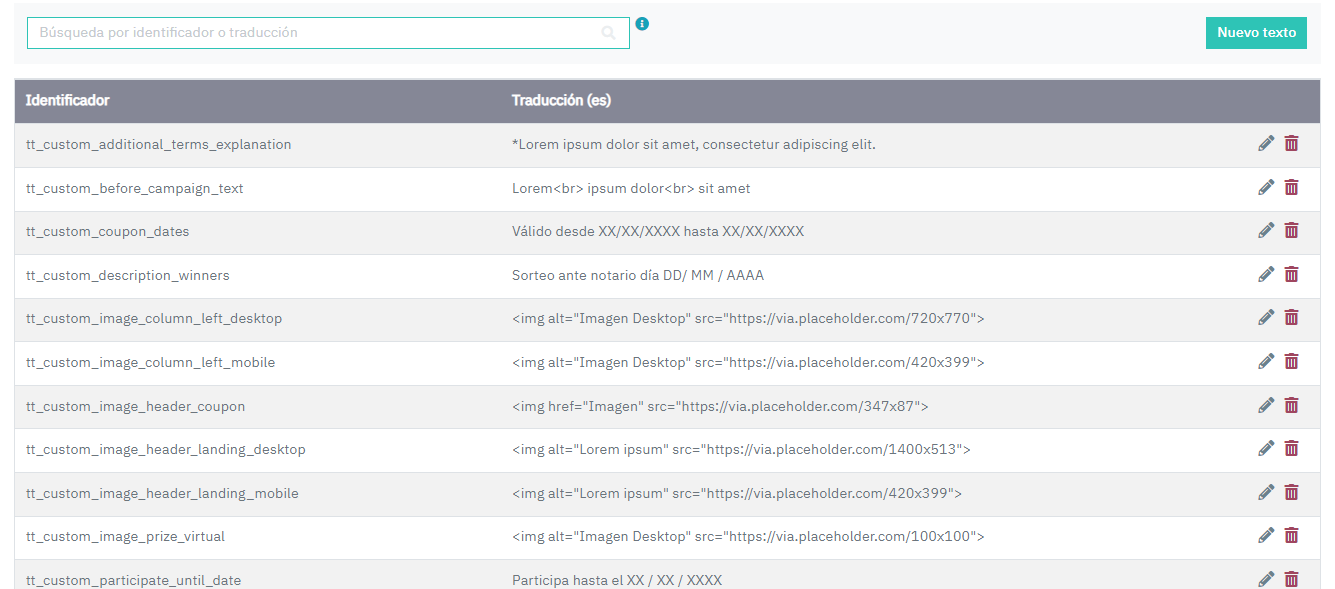Delete the tt_custom_image_header_landing_mobile entry

(x=1291, y=493)
